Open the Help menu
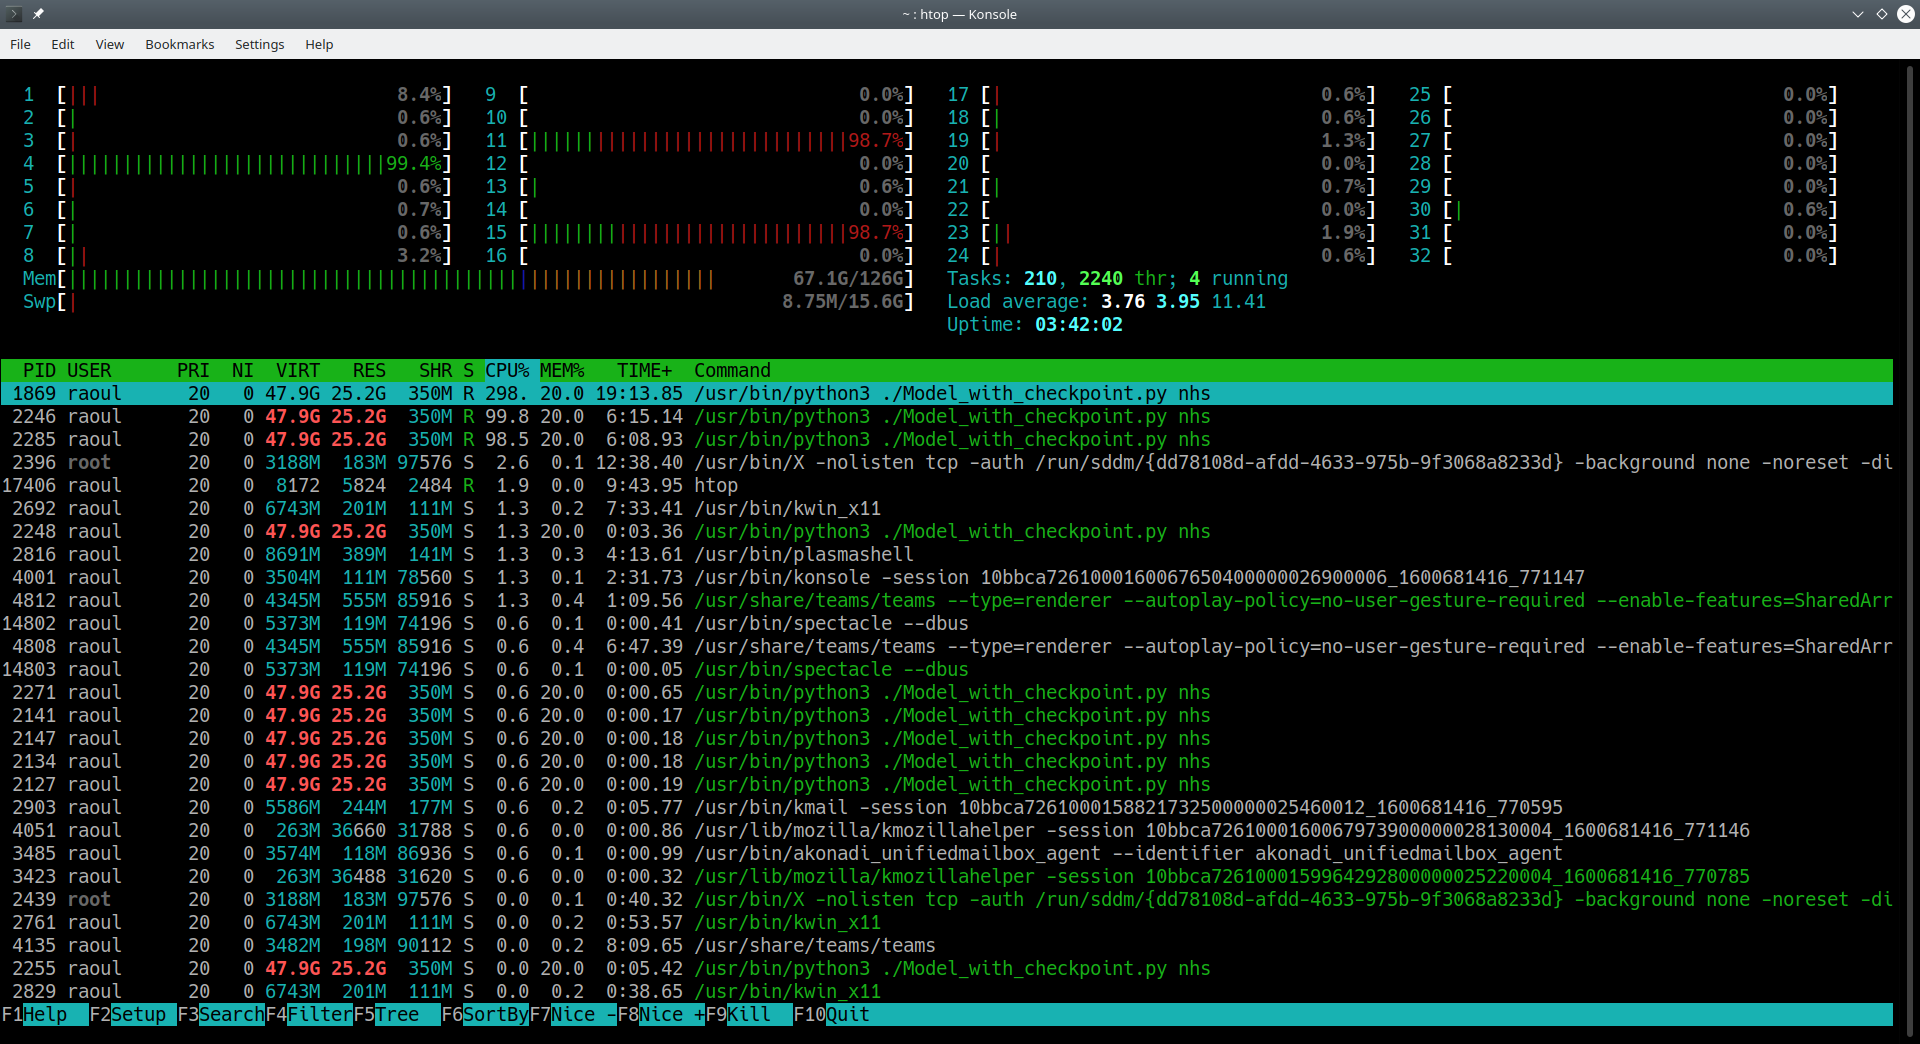The image size is (1920, 1044). (x=319, y=44)
